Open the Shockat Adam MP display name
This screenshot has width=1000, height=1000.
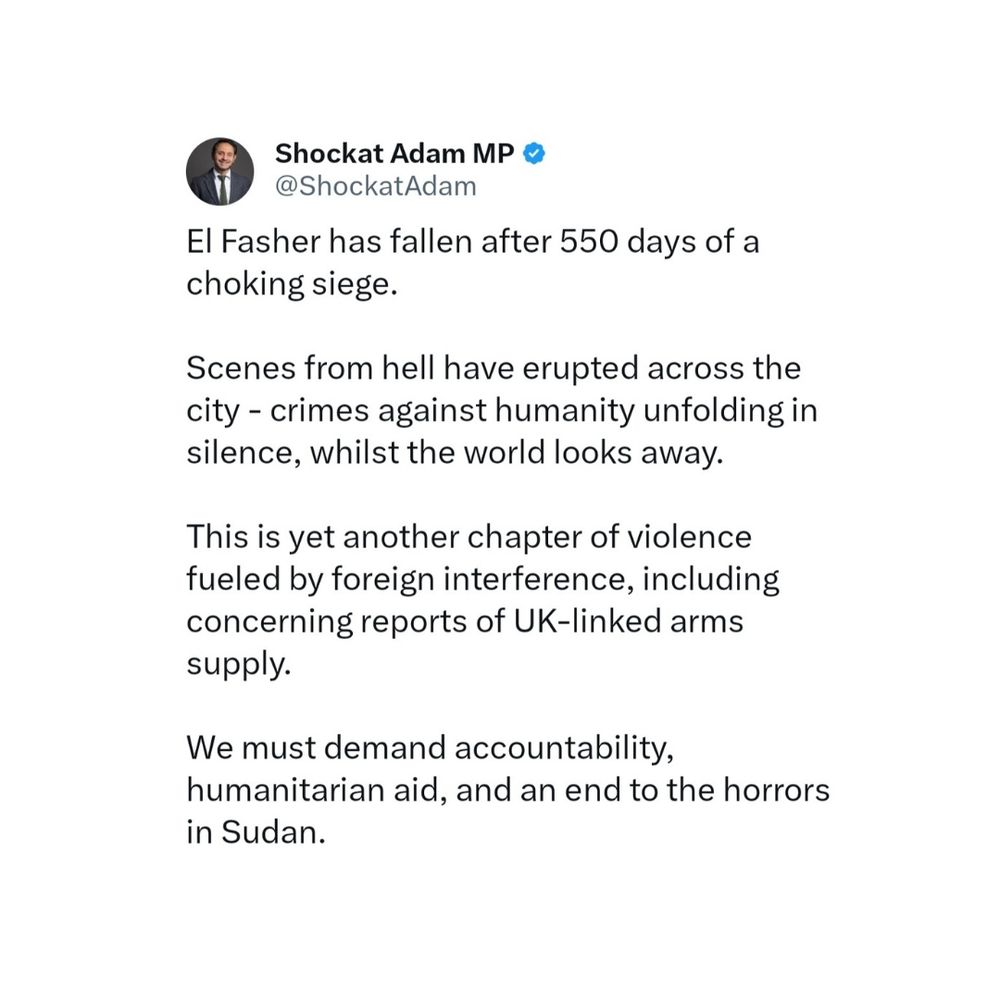396,154
